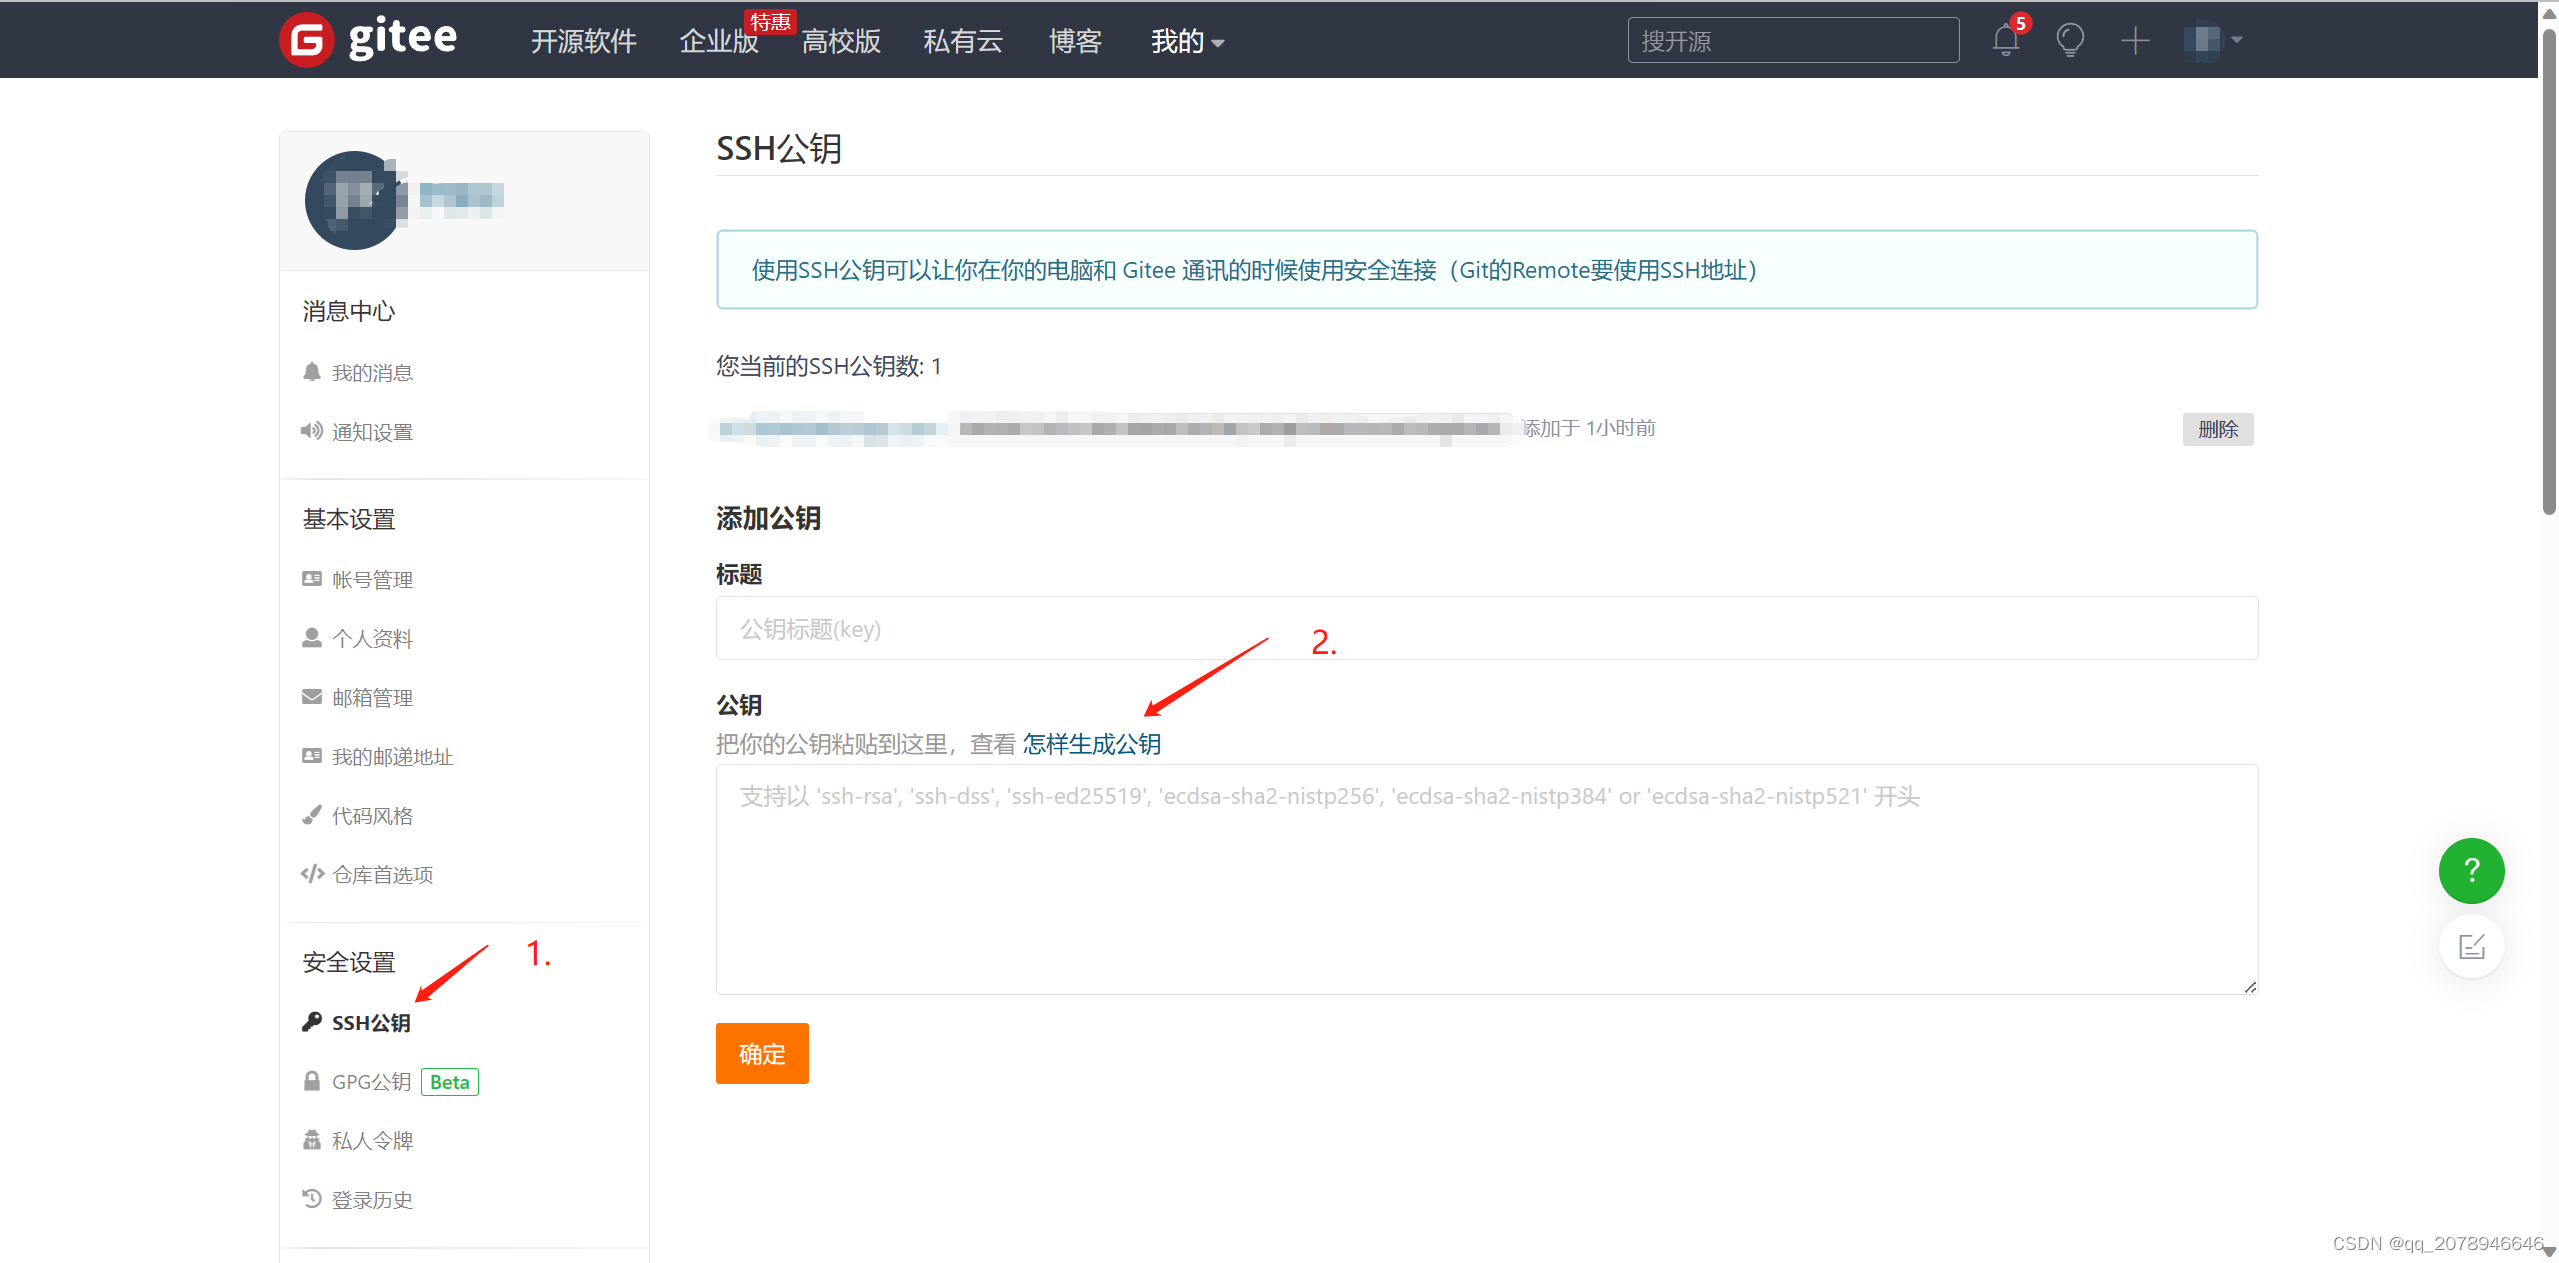Open SSH公钥 key icon sidebar item
The width and height of the screenshot is (2559, 1263).
[x=356, y=1022]
